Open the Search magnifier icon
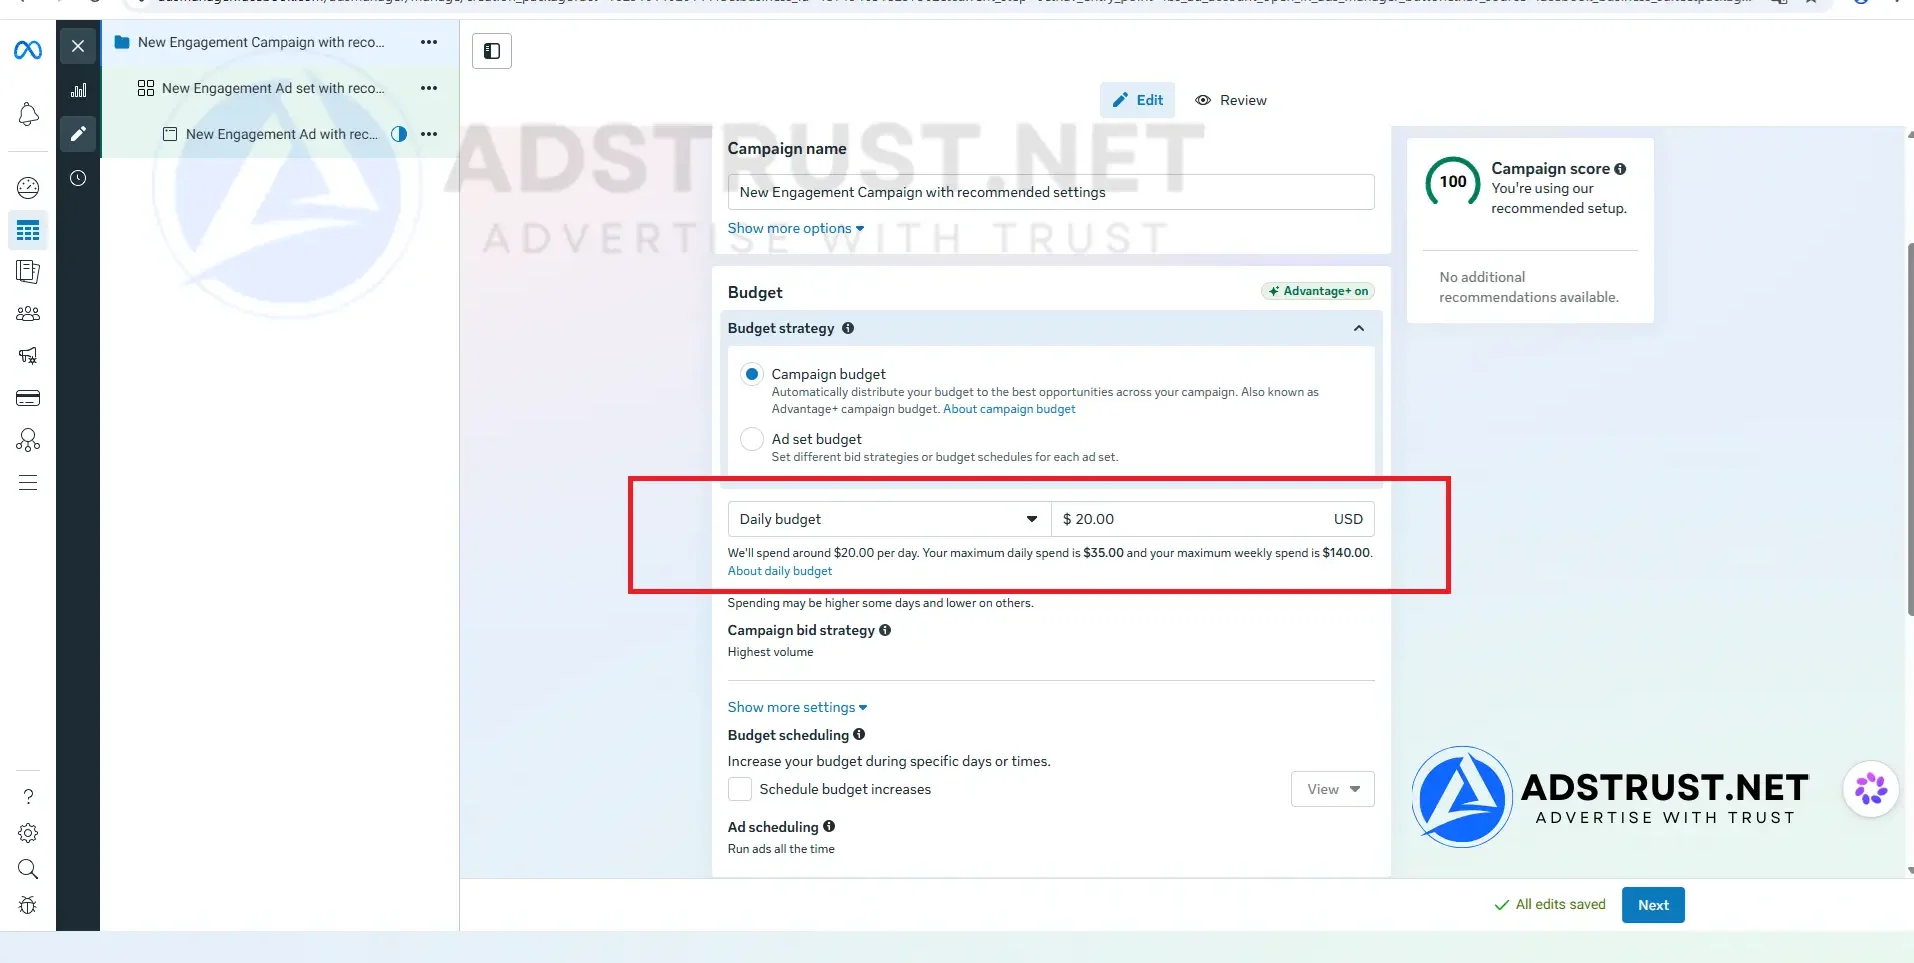Image resolution: width=1914 pixels, height=963 pixels. [28, 869]
